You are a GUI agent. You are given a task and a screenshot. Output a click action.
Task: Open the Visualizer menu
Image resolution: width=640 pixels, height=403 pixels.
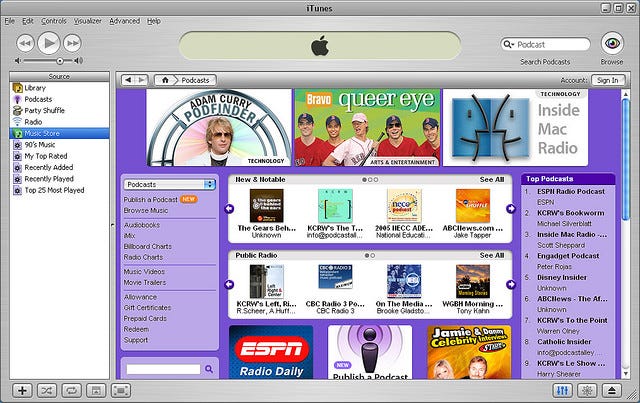88,21
